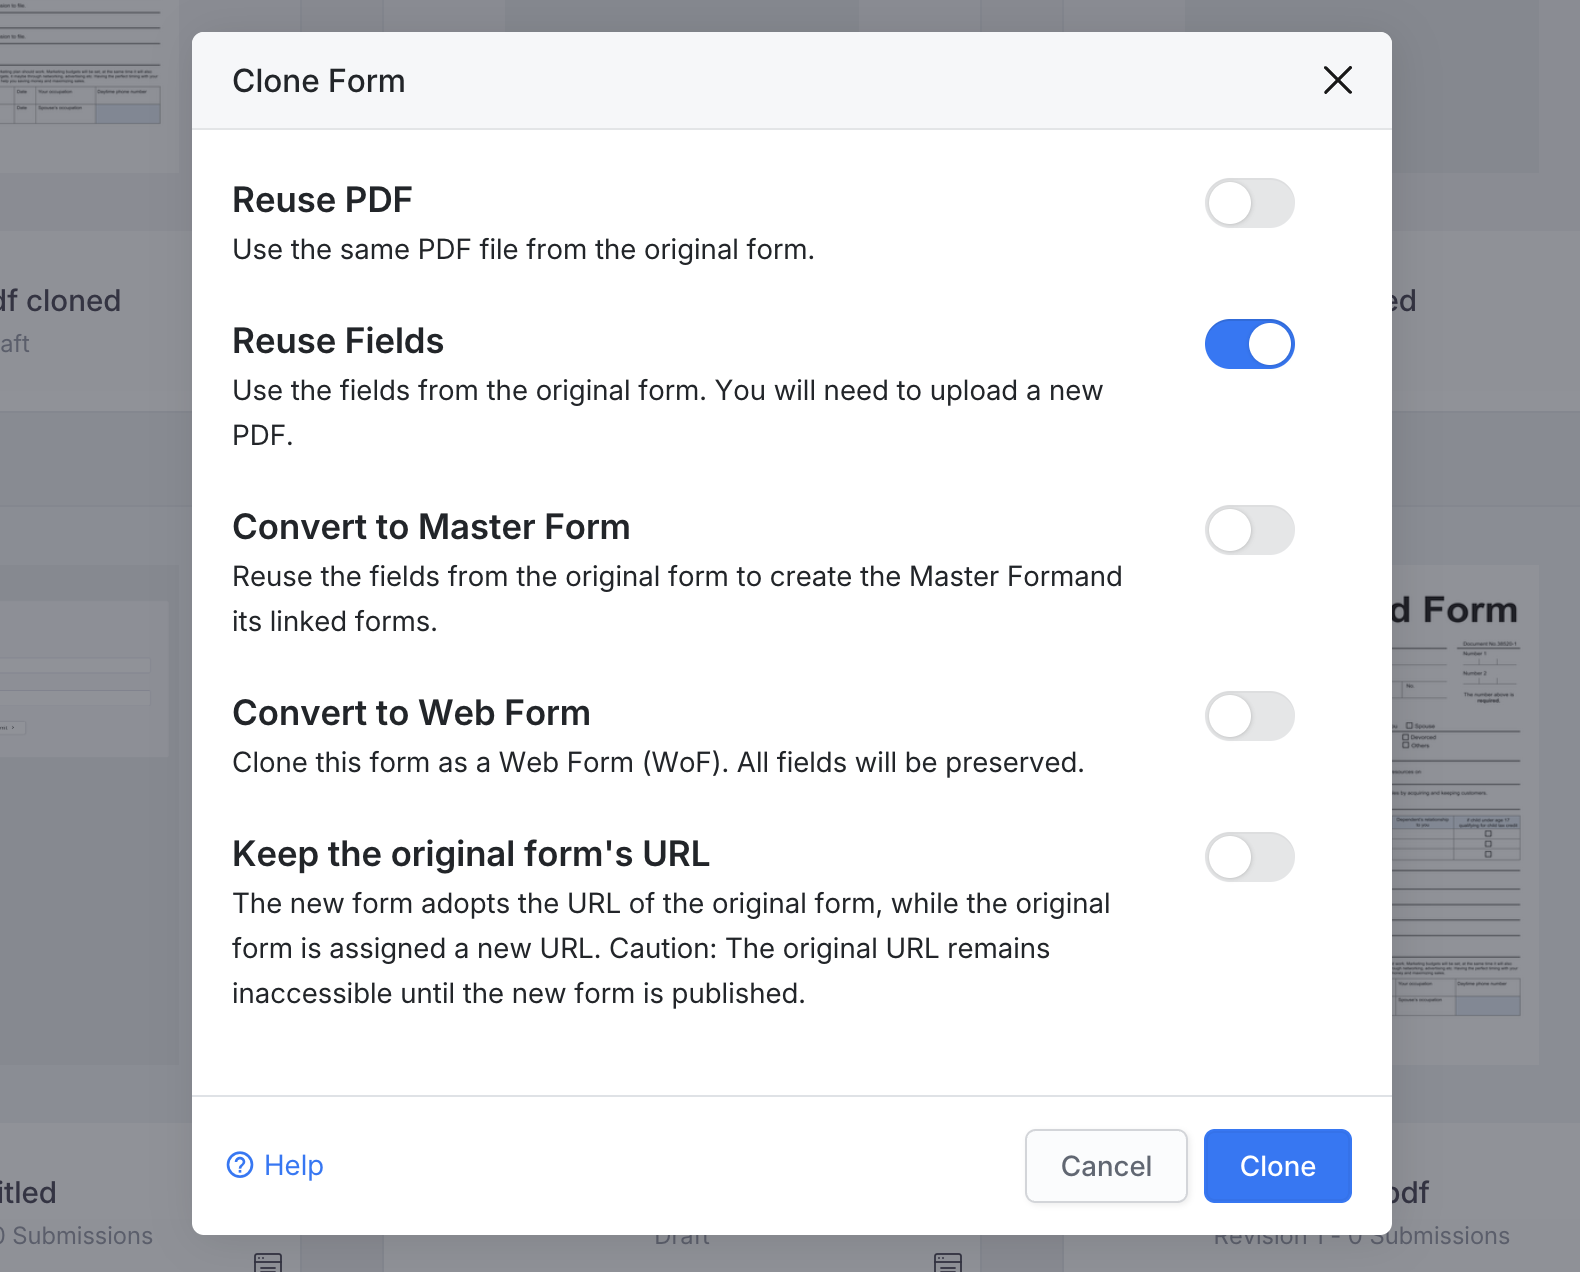Click the 'd Form' card heading
Image resolution: width=1580 pixels, height=1272 pixels.
click(x=1455, y=609)
